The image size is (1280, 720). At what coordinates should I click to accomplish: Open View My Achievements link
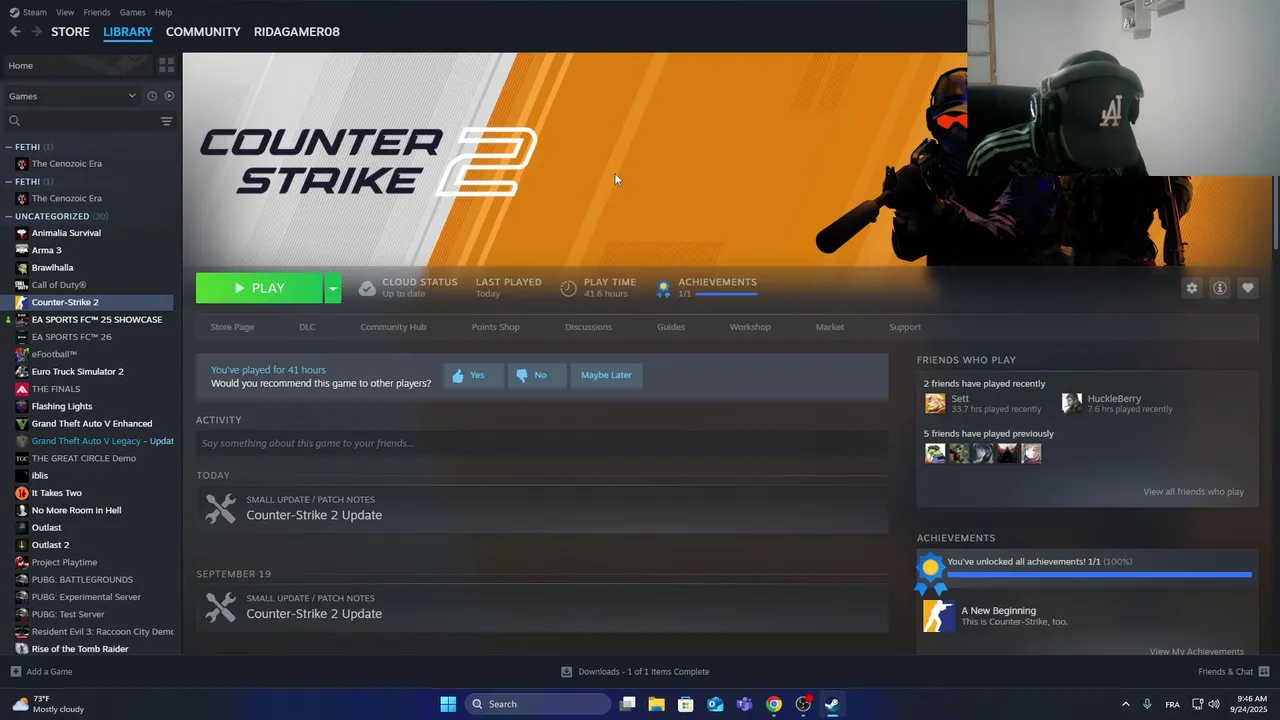[1197, 651]
